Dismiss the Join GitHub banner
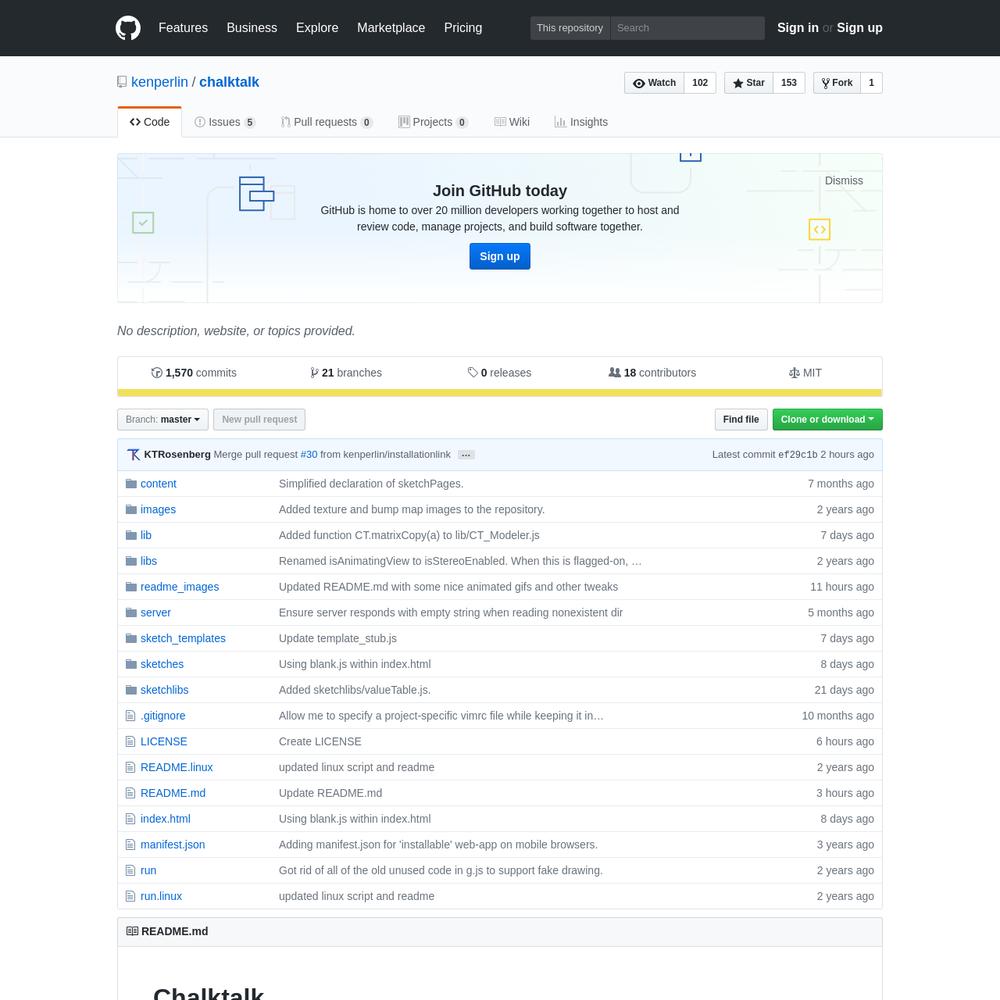The width and height of the screenshot is (1000, 1000). (x=844, y=180)
